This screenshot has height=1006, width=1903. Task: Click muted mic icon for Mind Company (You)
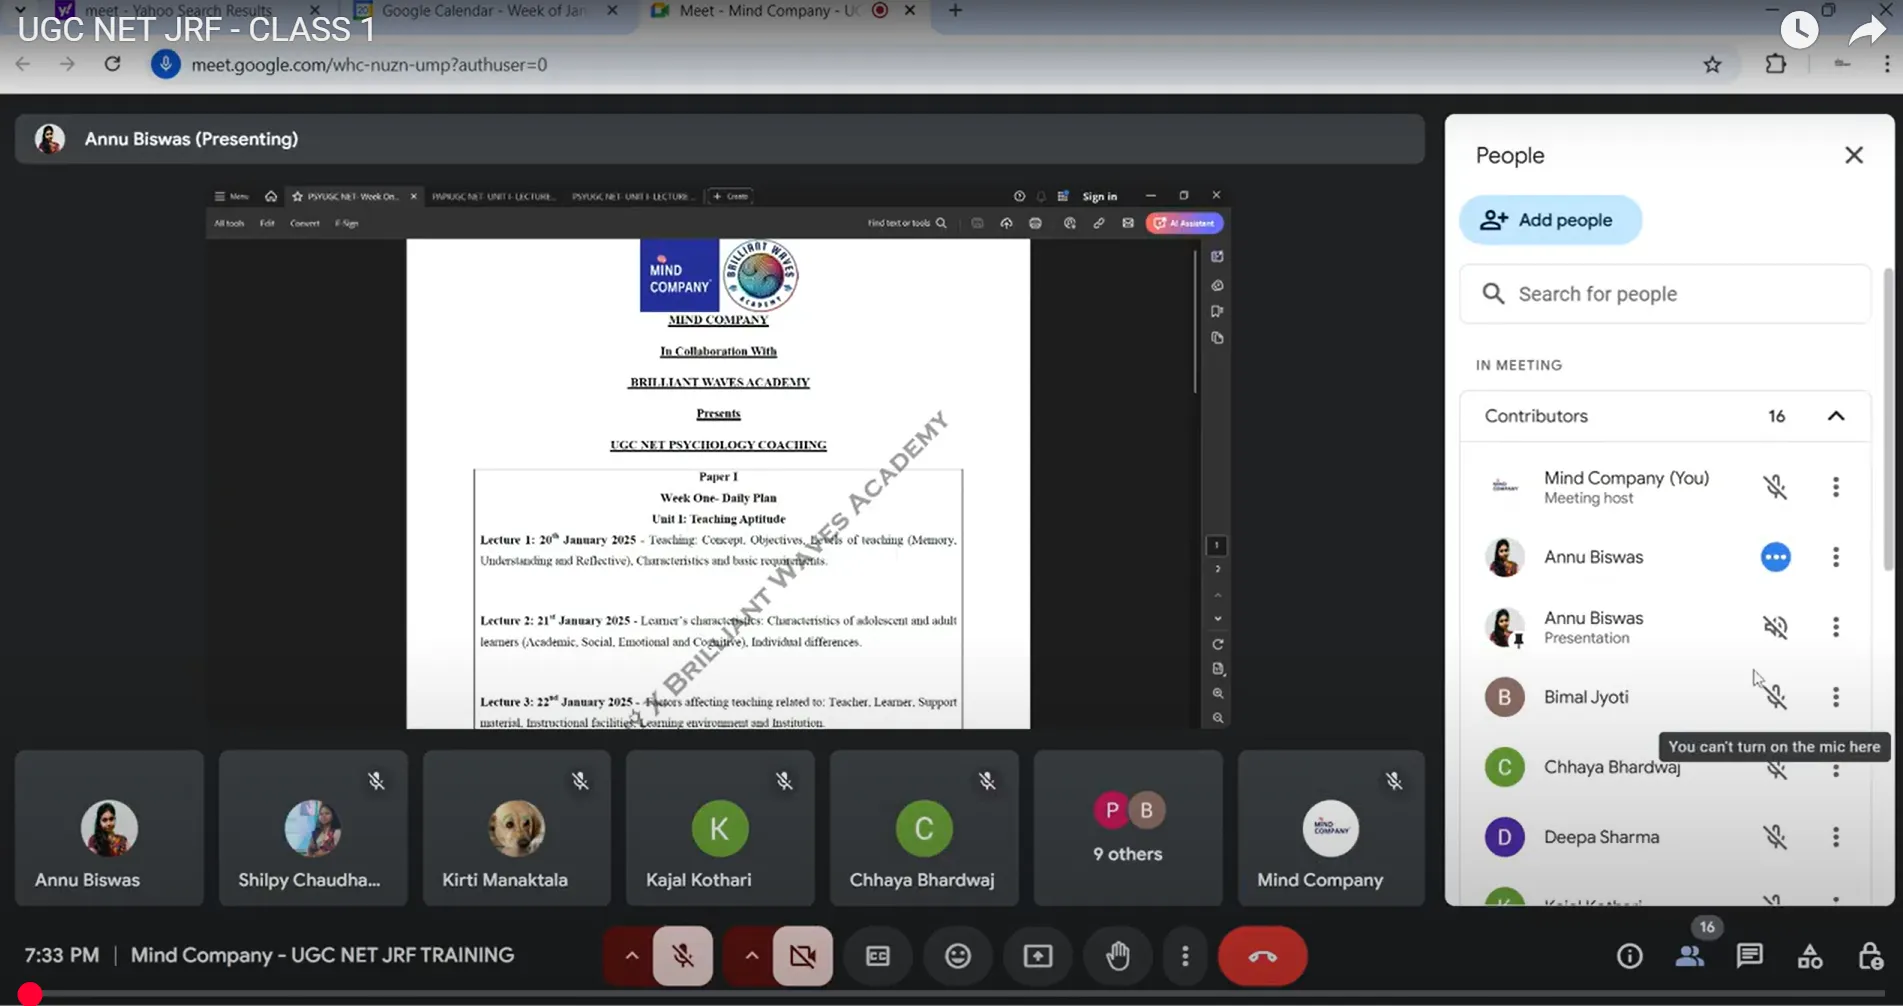click(1775, 487)
